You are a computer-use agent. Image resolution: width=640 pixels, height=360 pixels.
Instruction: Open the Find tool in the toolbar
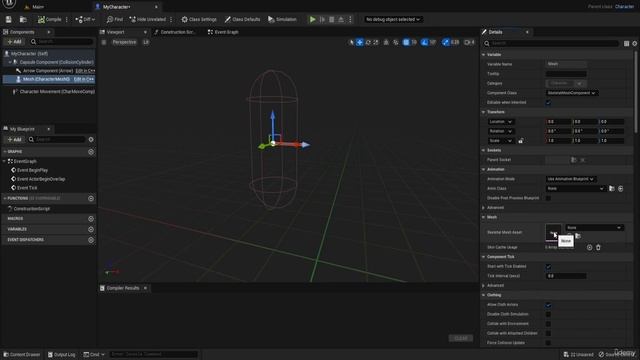click(114, 19)
